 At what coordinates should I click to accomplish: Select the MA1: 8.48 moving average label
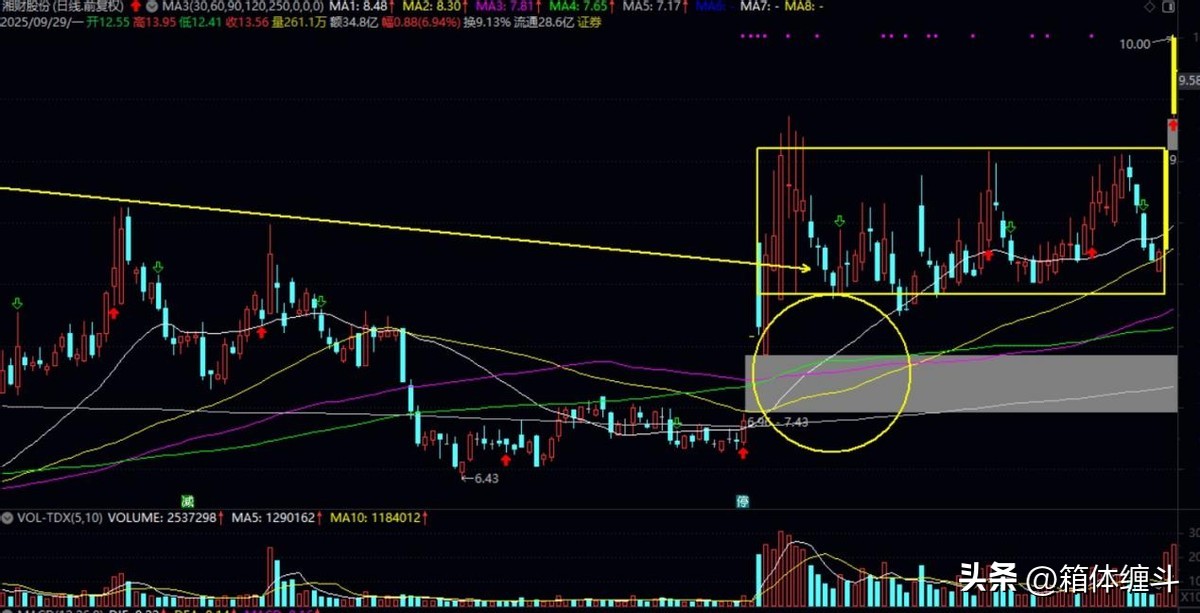coord(359,6)
